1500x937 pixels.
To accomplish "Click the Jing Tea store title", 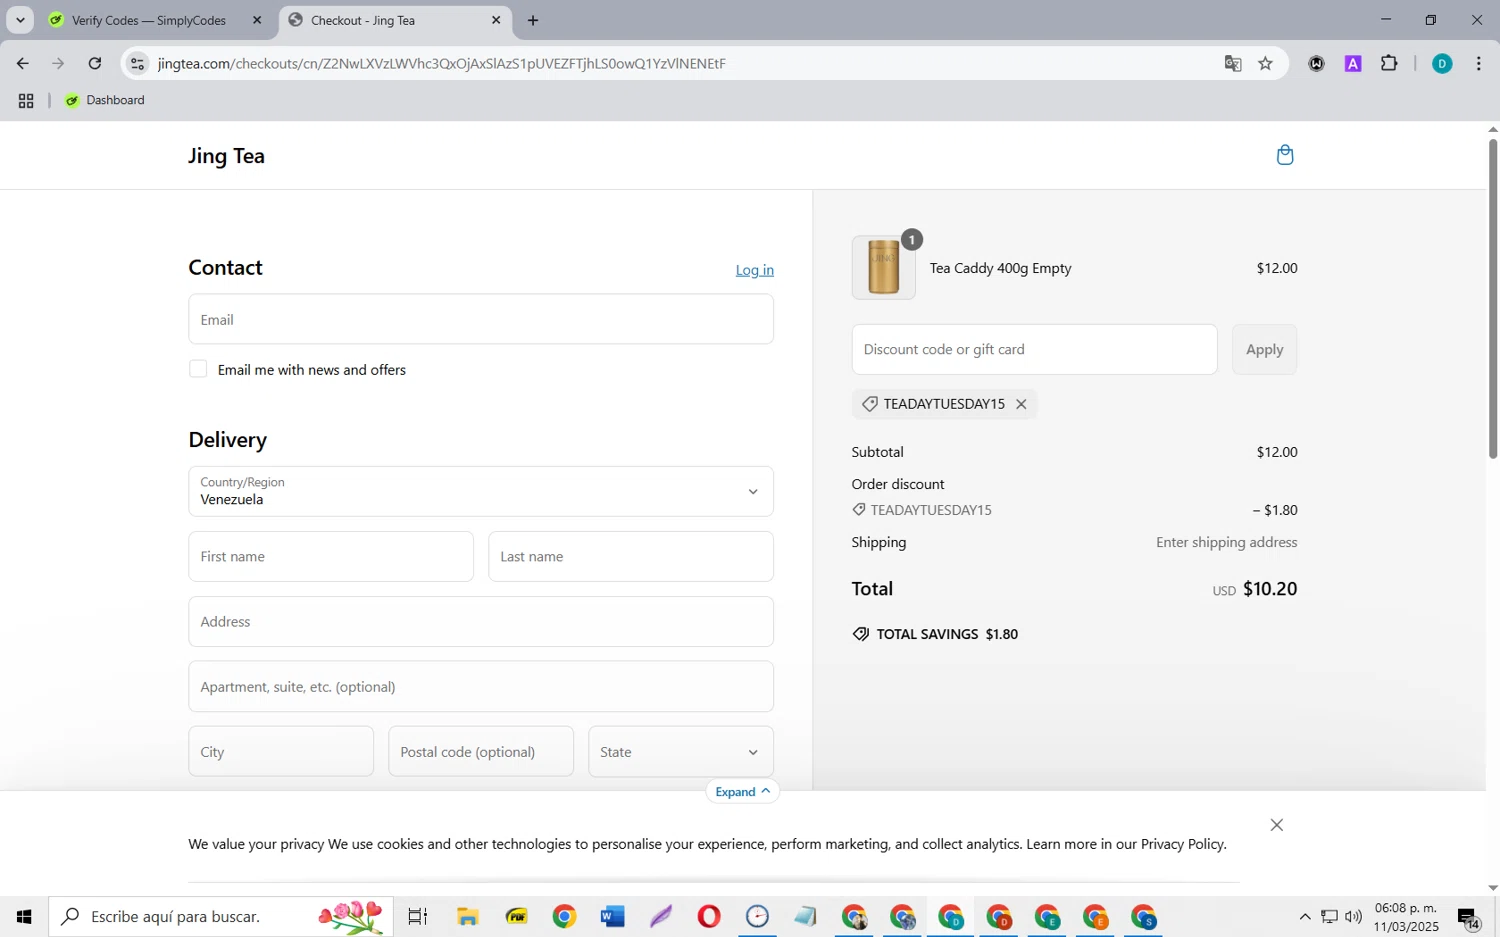I will coord(227,156).
